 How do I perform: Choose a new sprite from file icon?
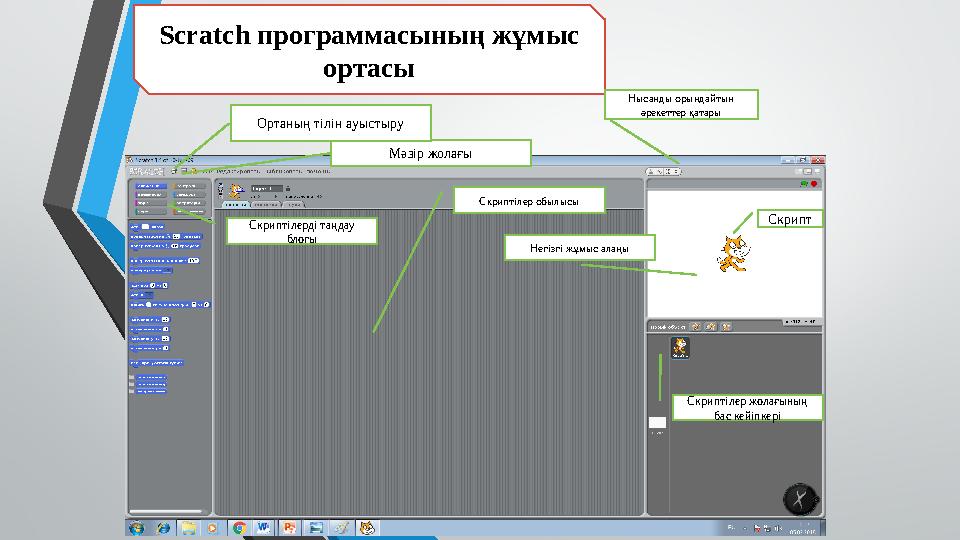(710, 327)
